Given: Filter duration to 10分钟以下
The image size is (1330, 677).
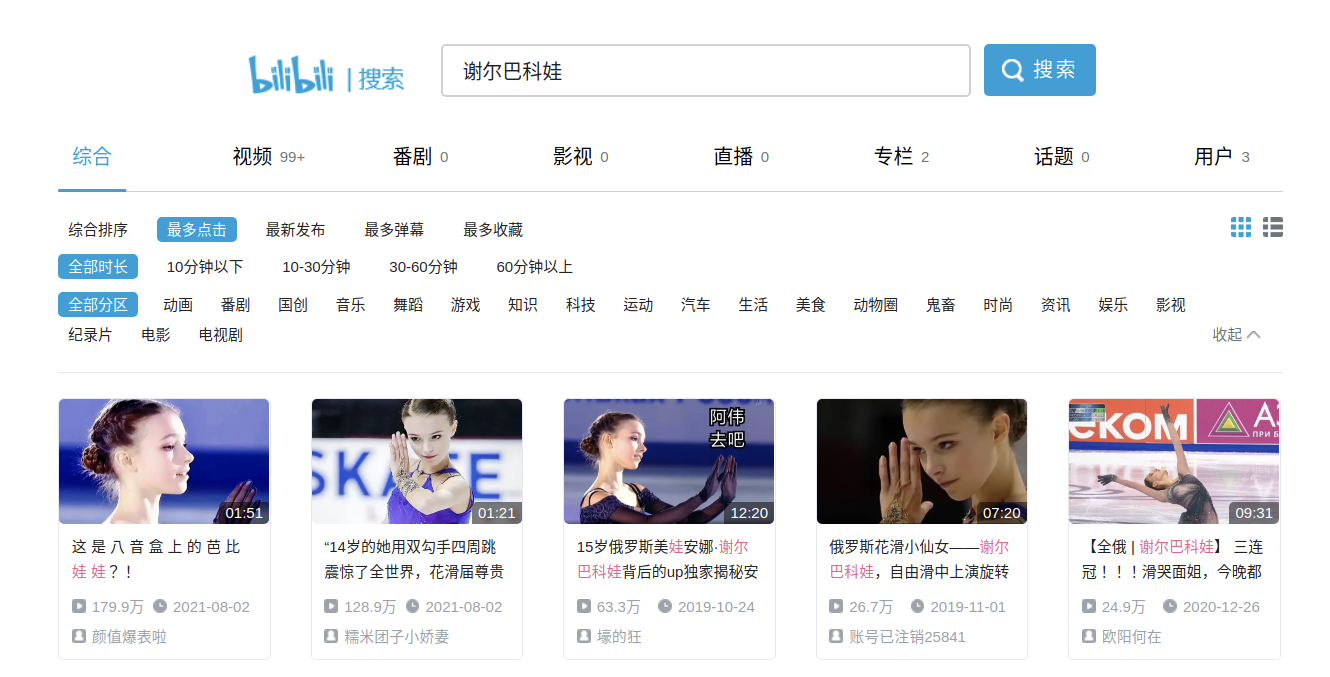Looking at the screenshot, I should click(x=205, y=267).
